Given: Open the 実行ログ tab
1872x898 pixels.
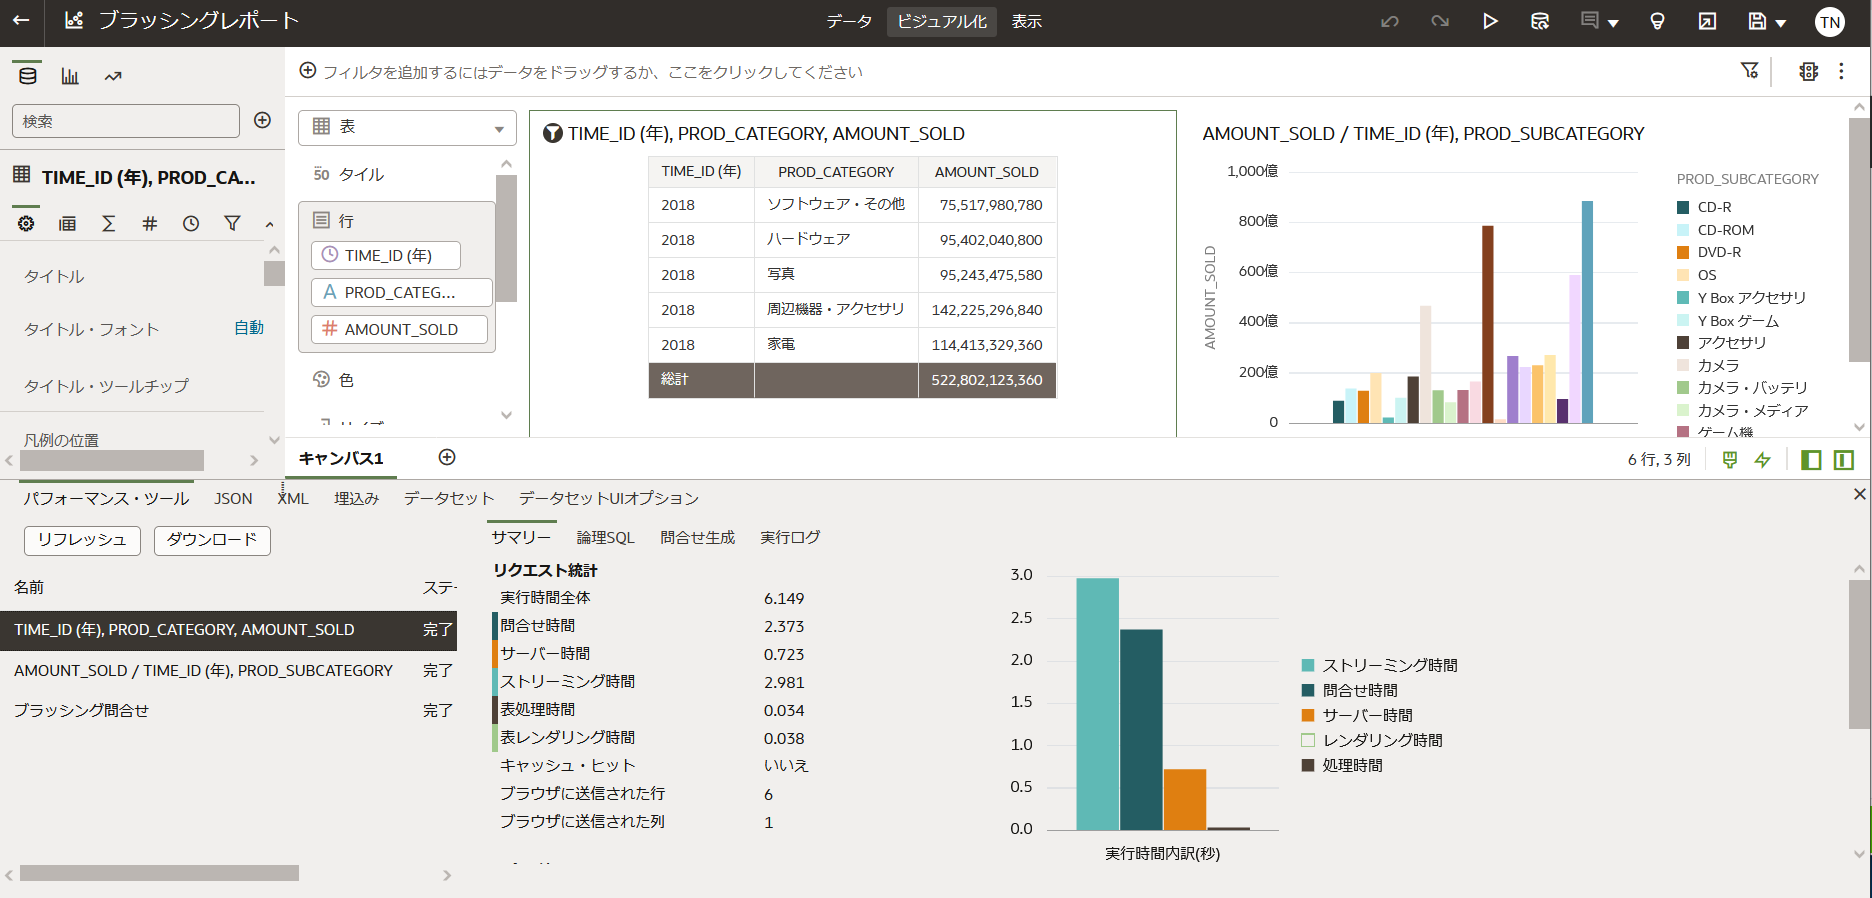Looking at the screenshot, I should pos(789,537).
